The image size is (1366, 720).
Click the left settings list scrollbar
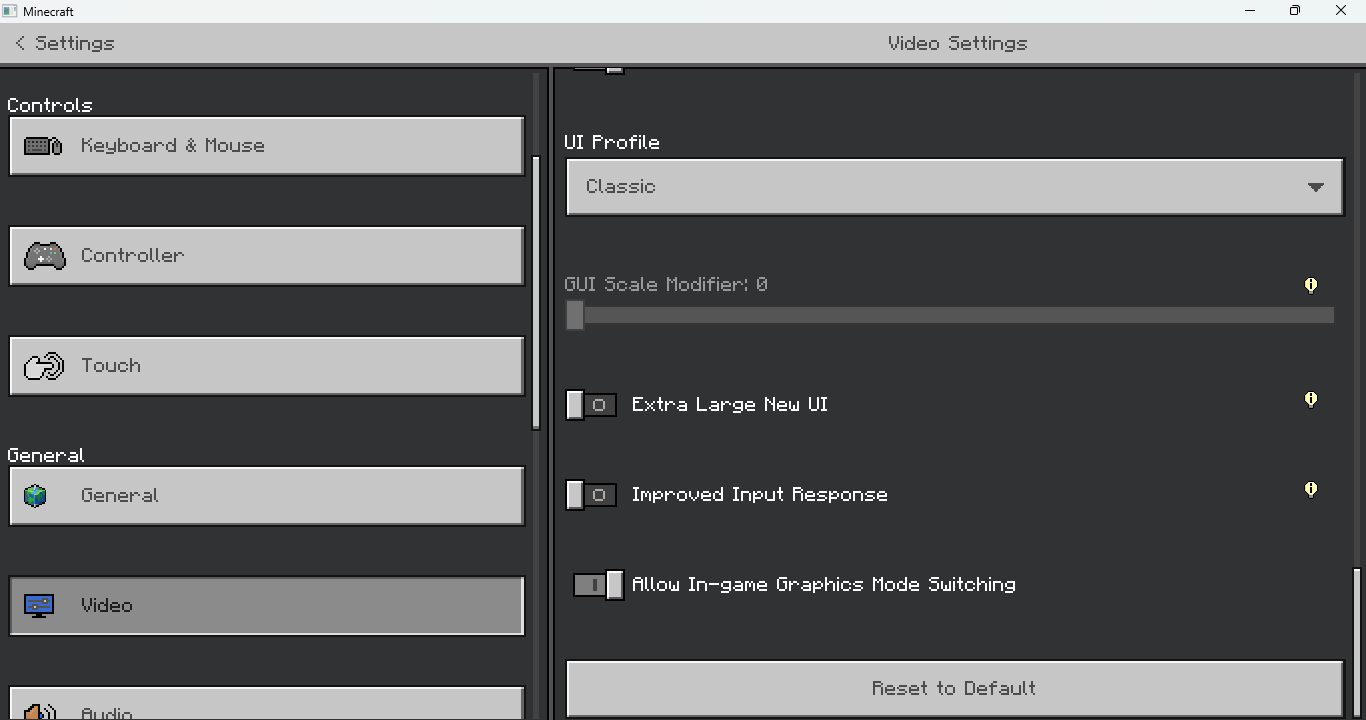click(536, 292)
